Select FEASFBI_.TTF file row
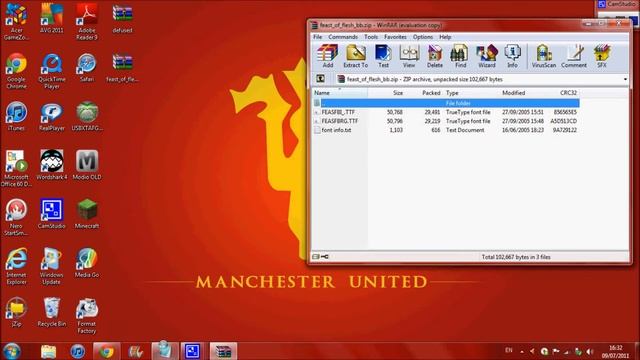The height and width of the screenshot is (360, 640). [x=446, y=112]
